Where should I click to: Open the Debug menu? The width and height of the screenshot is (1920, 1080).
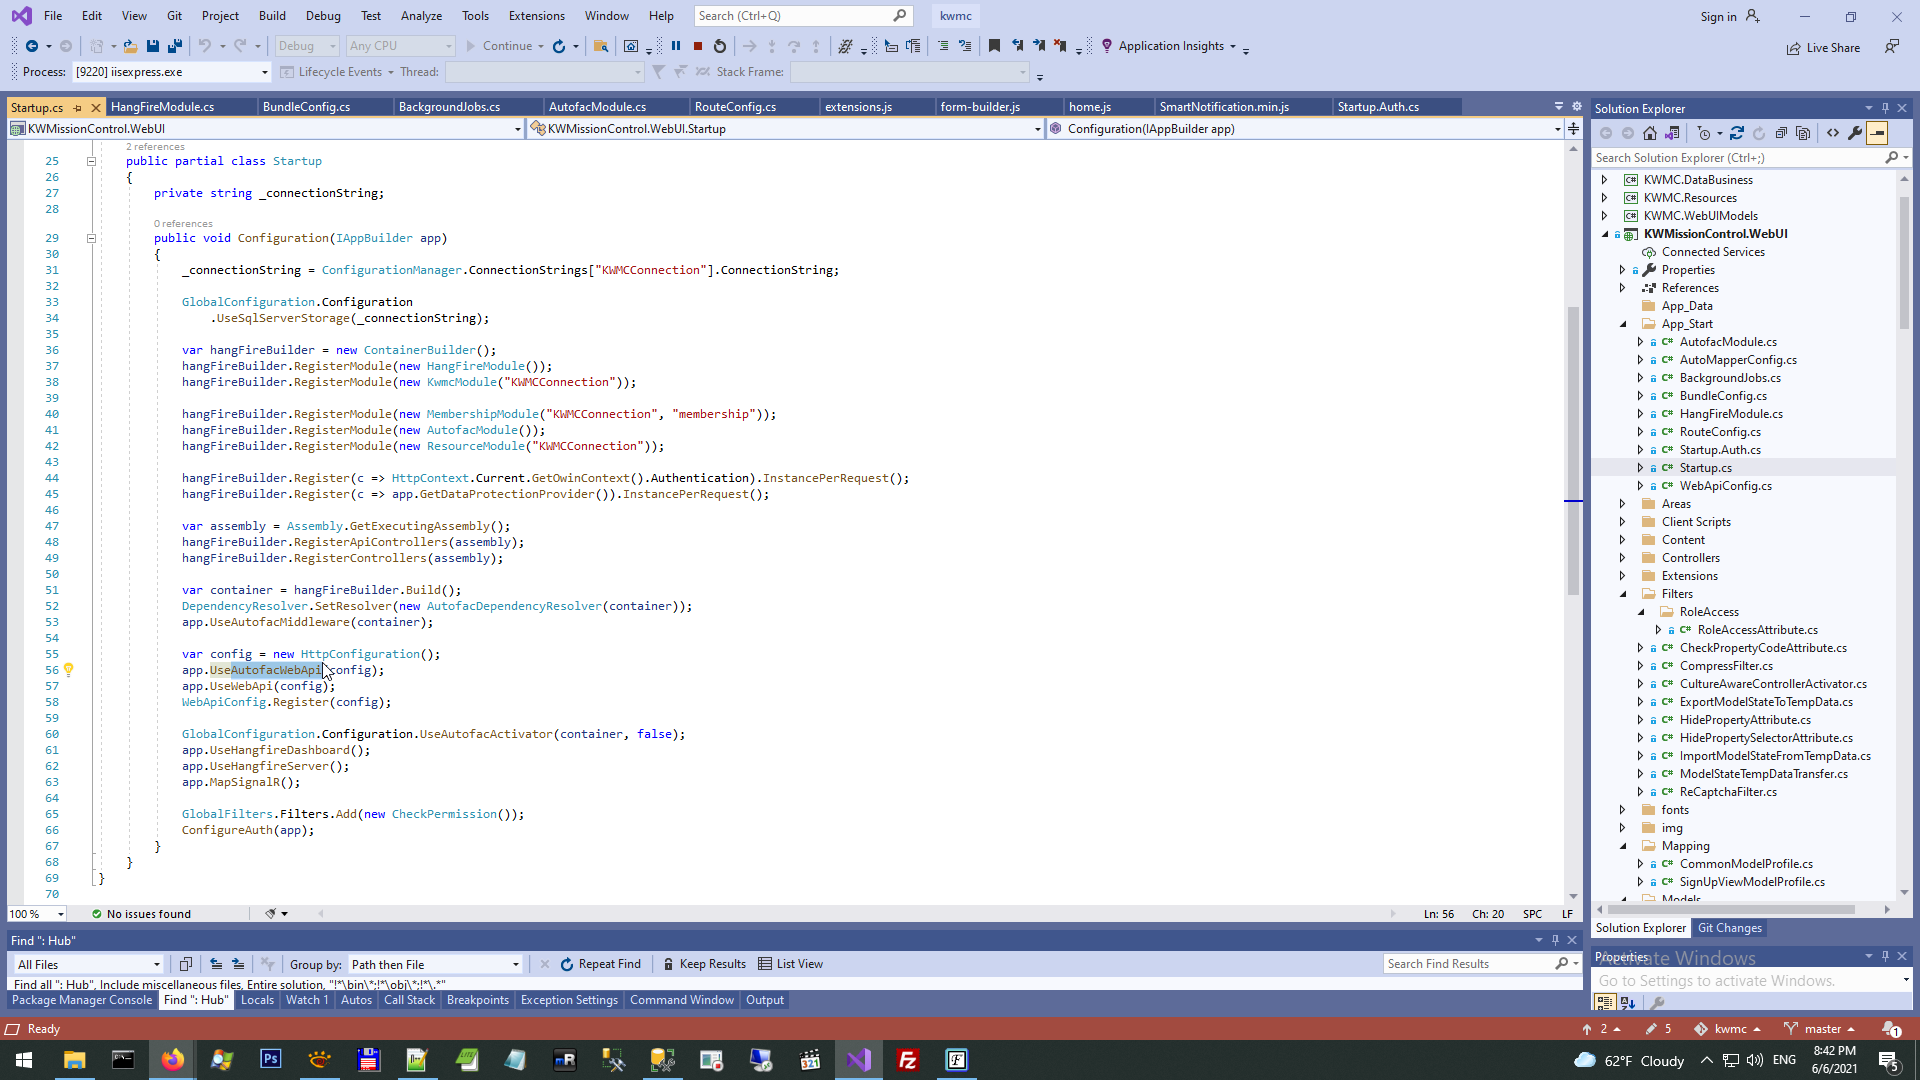pos(322,16)
